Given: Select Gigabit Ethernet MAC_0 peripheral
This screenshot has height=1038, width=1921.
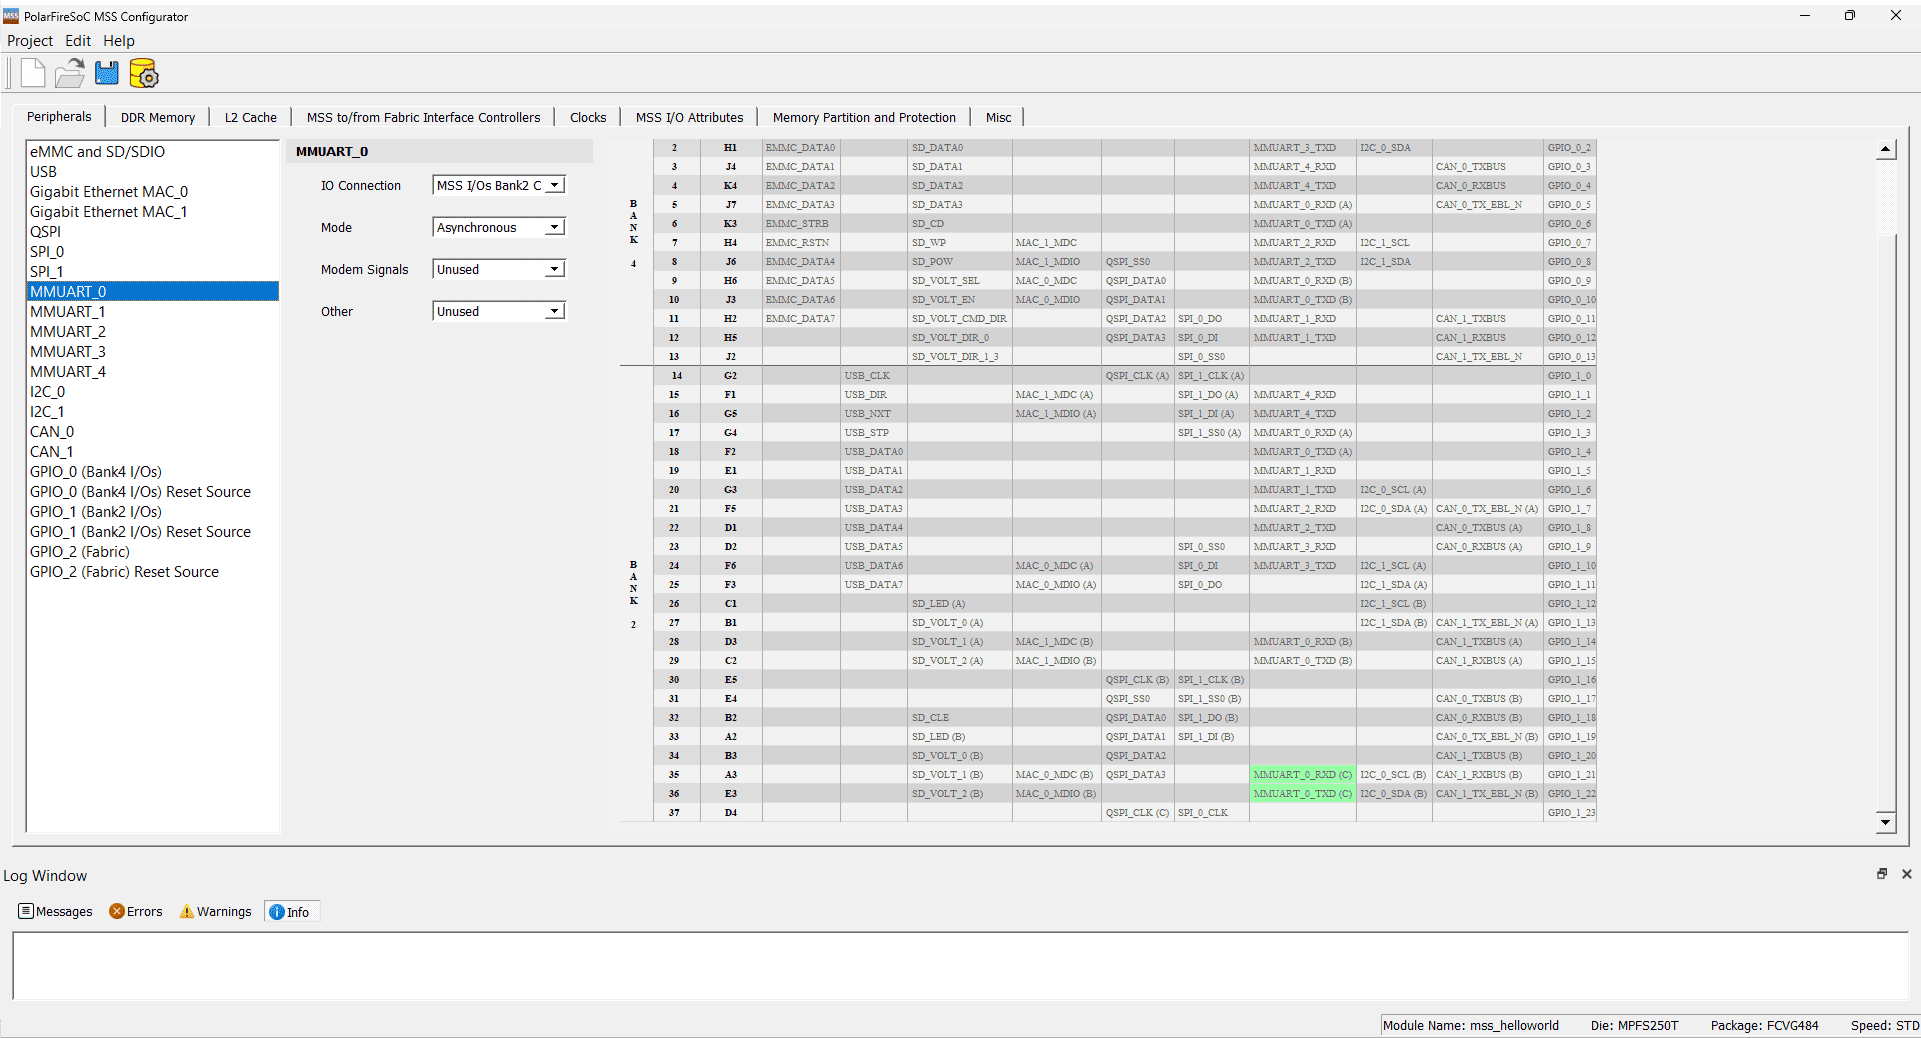Looking at the screenshot, I should click(x=109, y=192).
